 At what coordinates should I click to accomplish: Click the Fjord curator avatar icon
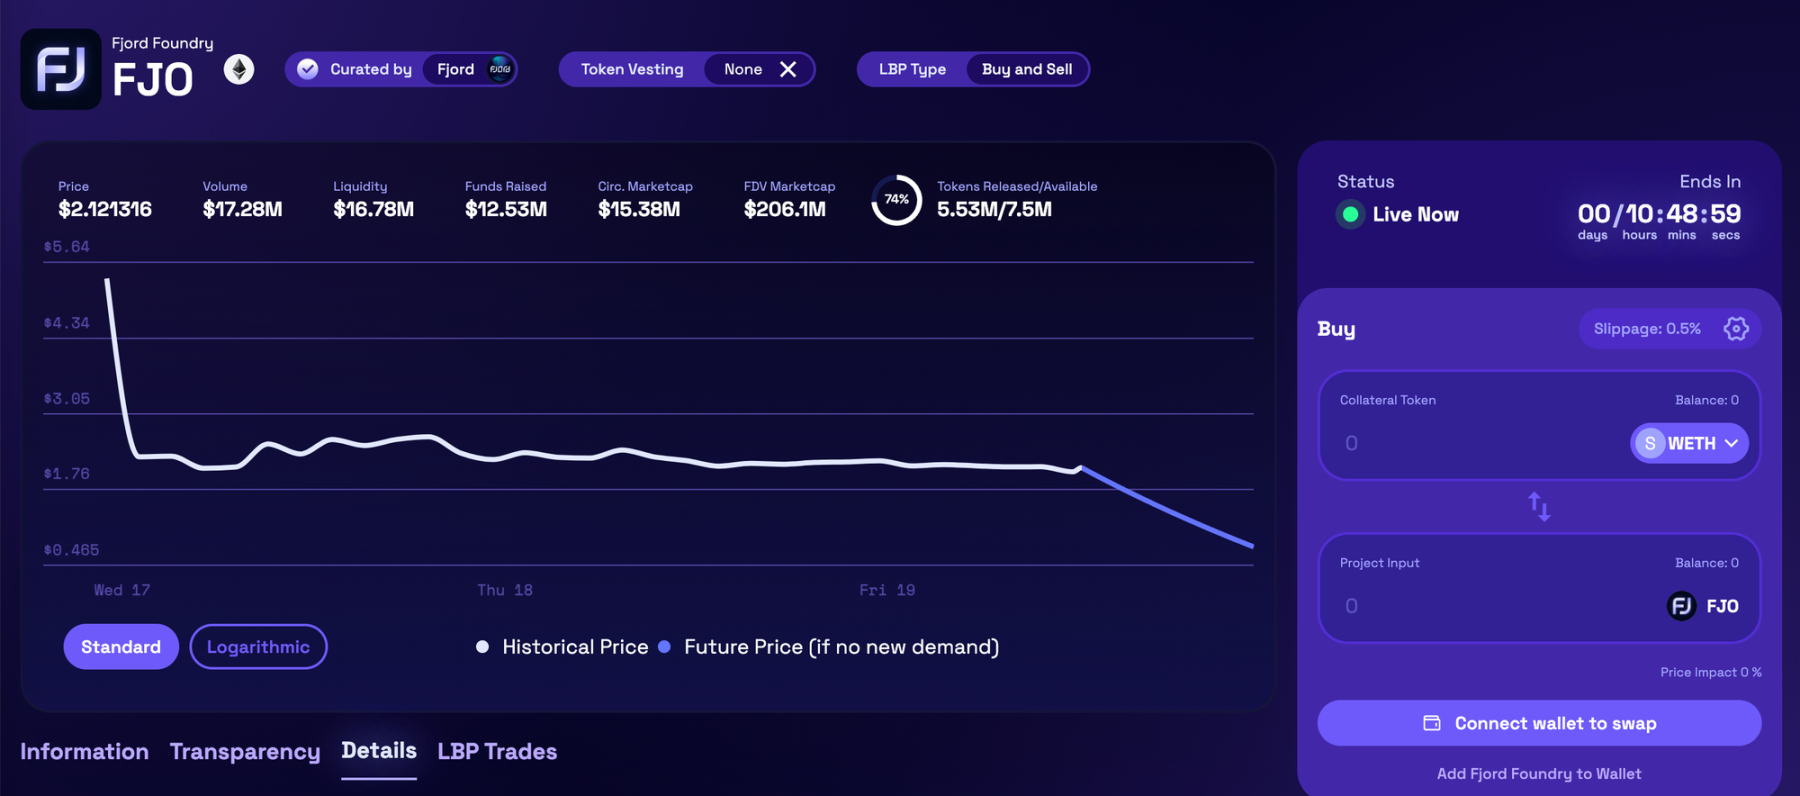click(499, 69)
